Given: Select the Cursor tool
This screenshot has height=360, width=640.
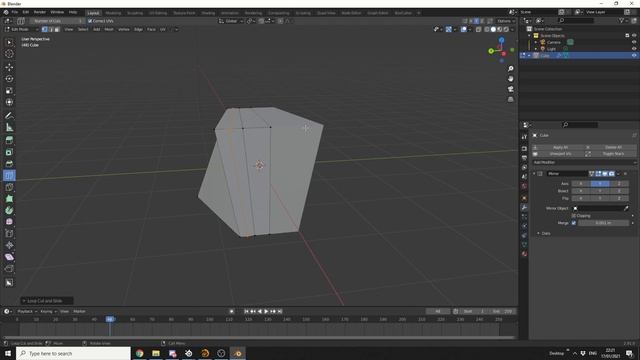Looking at the screenshot, I should pos(9,54).
